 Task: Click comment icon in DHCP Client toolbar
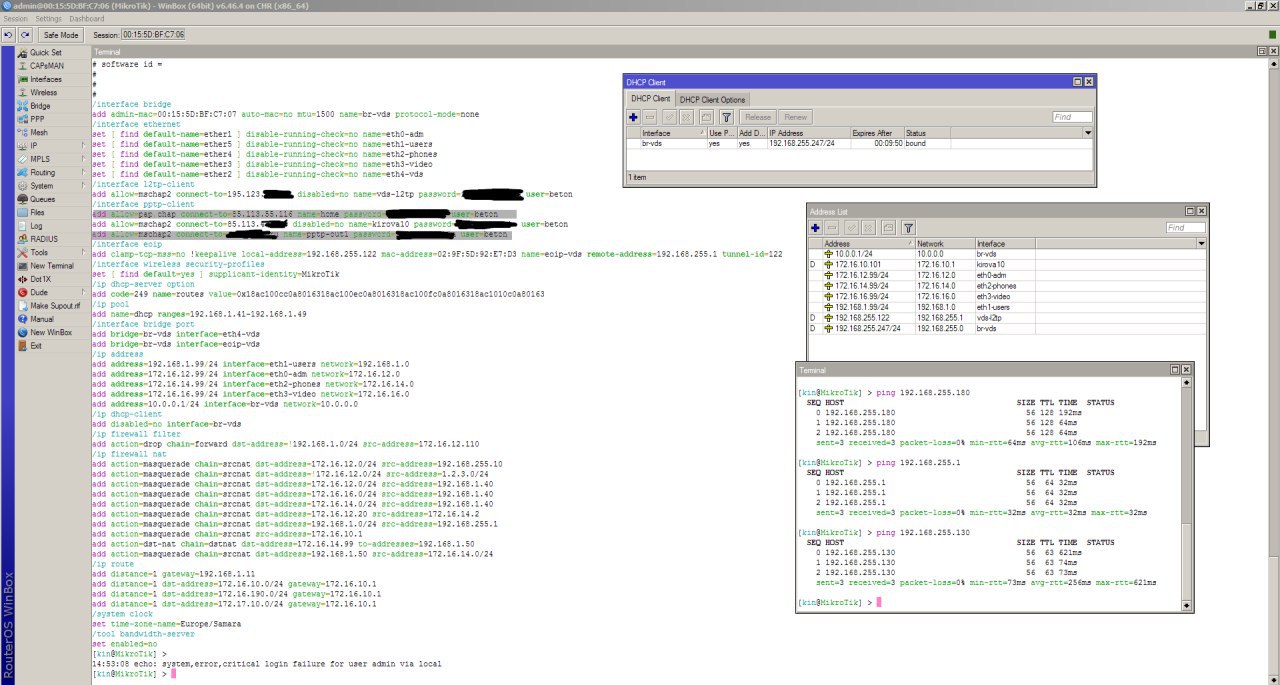[706, 117]
